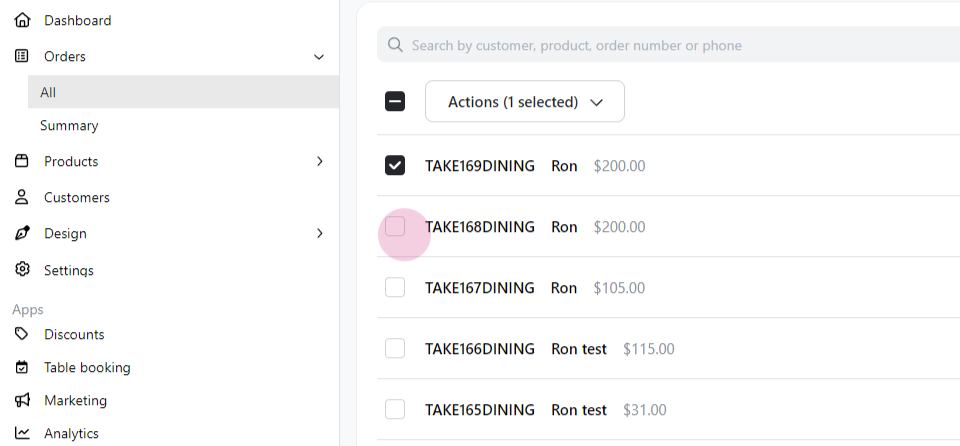Click the Settings gear icon

point(22,270)
